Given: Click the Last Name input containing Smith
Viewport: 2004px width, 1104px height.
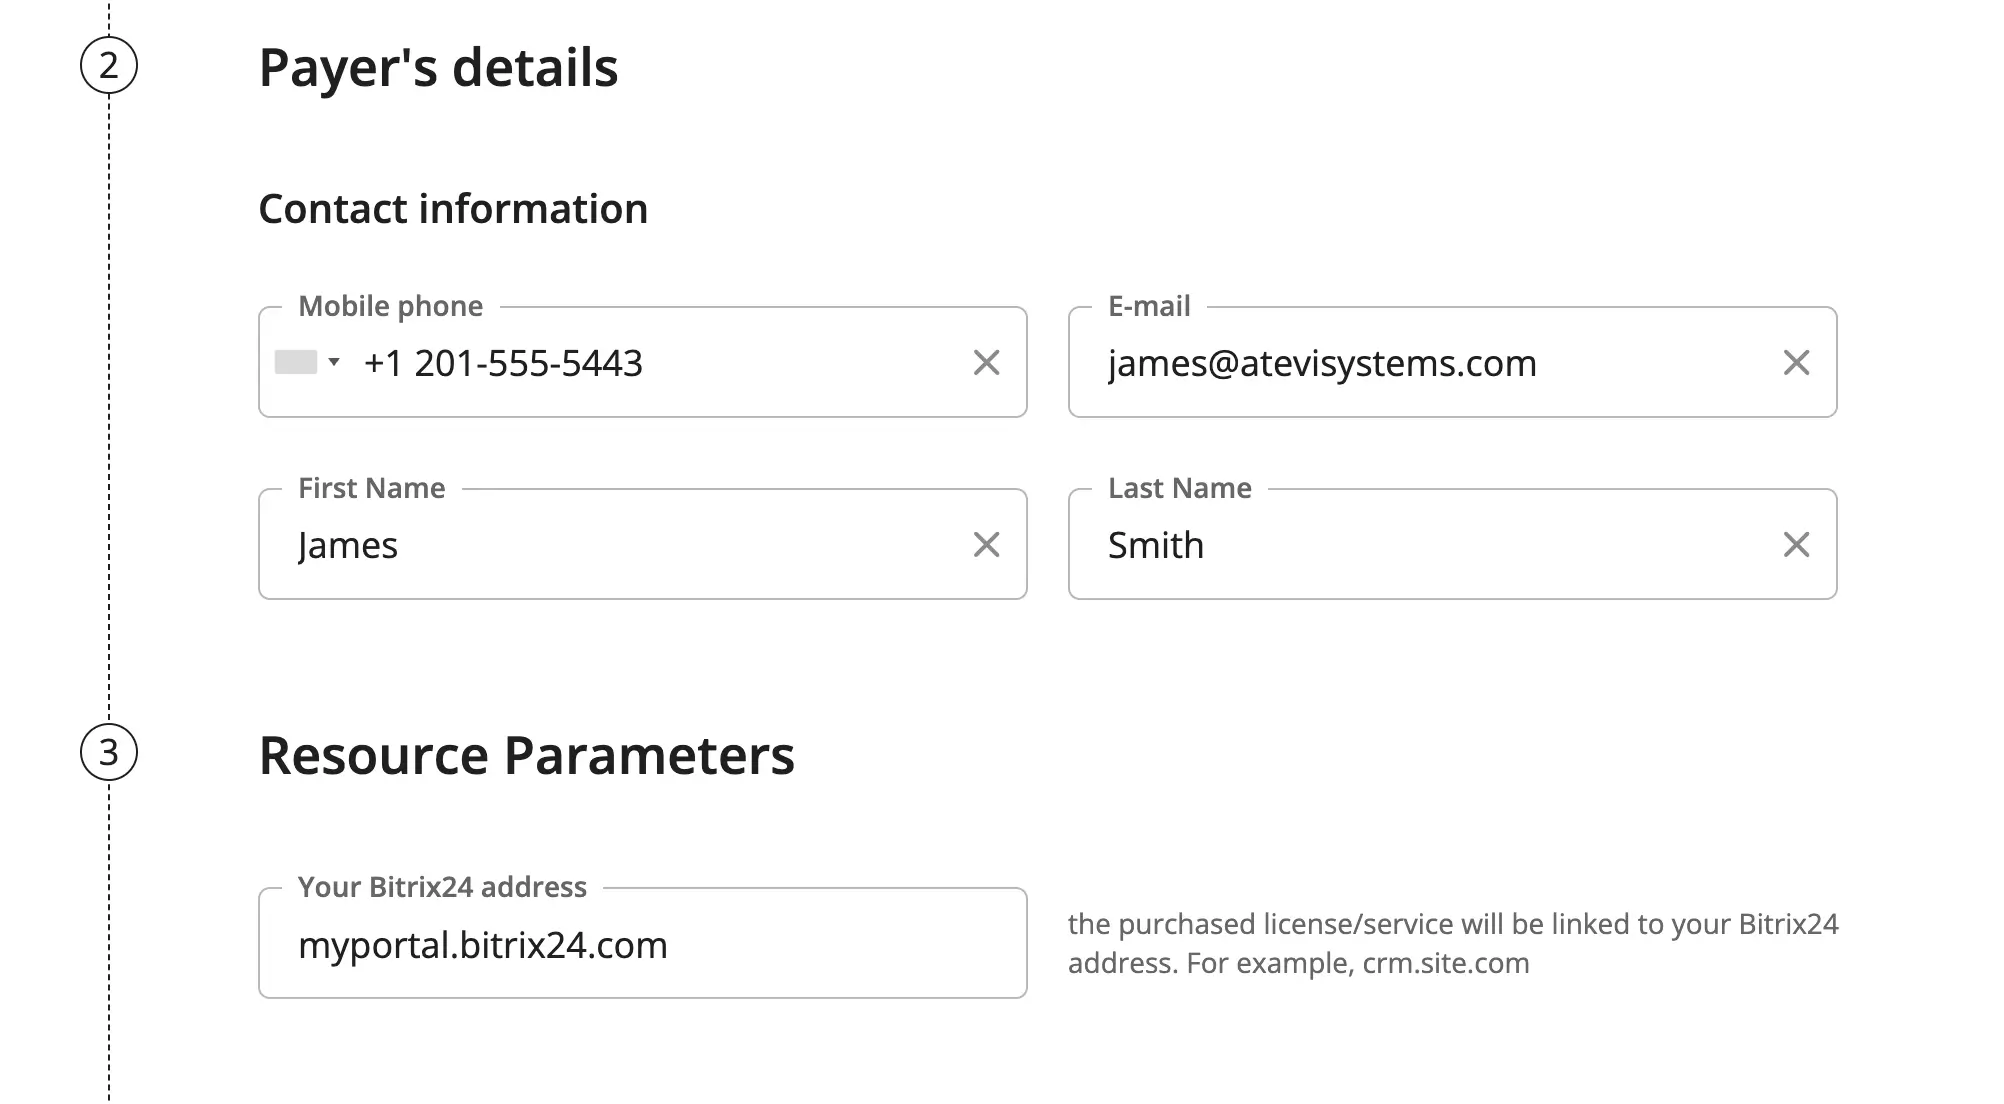Looking at the screenshot, I should click(x=1420, y=546).
